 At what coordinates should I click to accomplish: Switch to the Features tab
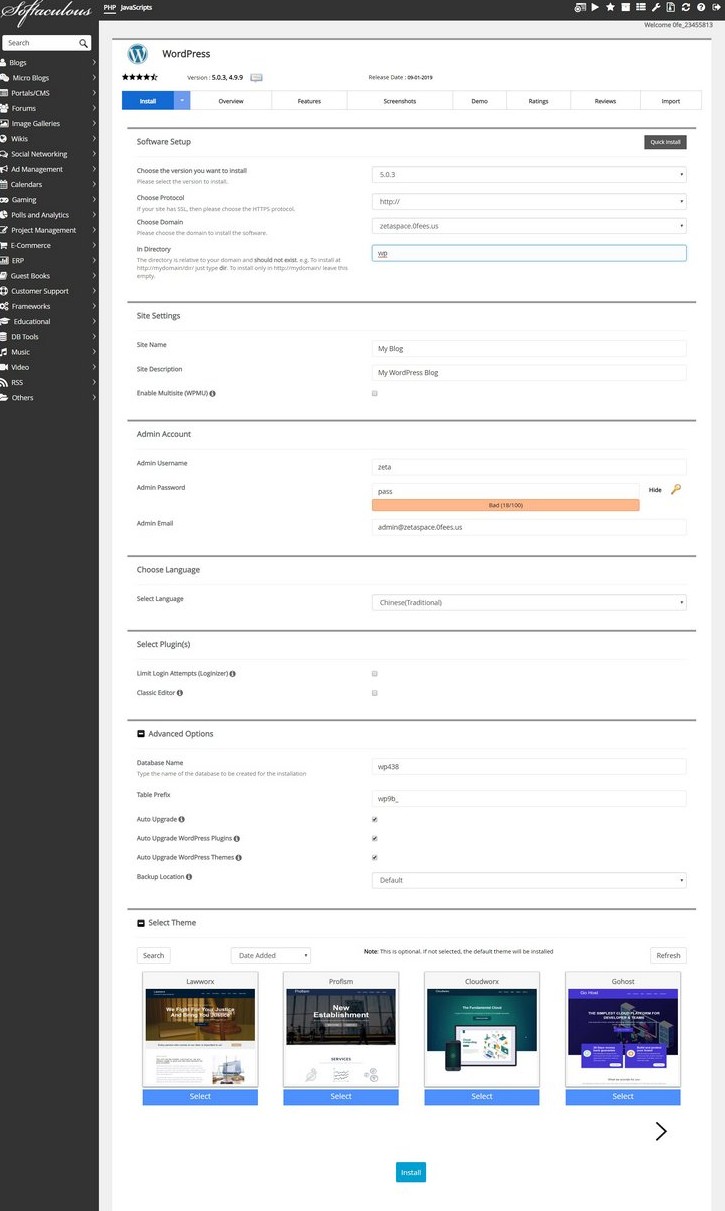pos(309,101)
